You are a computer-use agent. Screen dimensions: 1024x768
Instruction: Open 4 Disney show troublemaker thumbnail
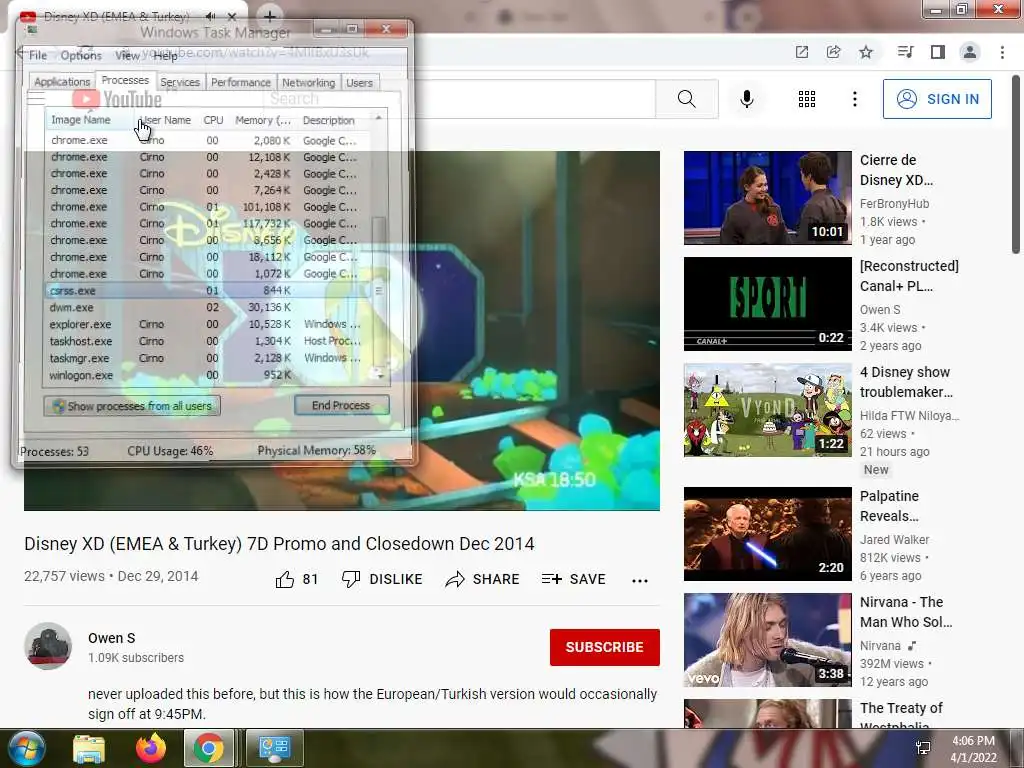768,410
